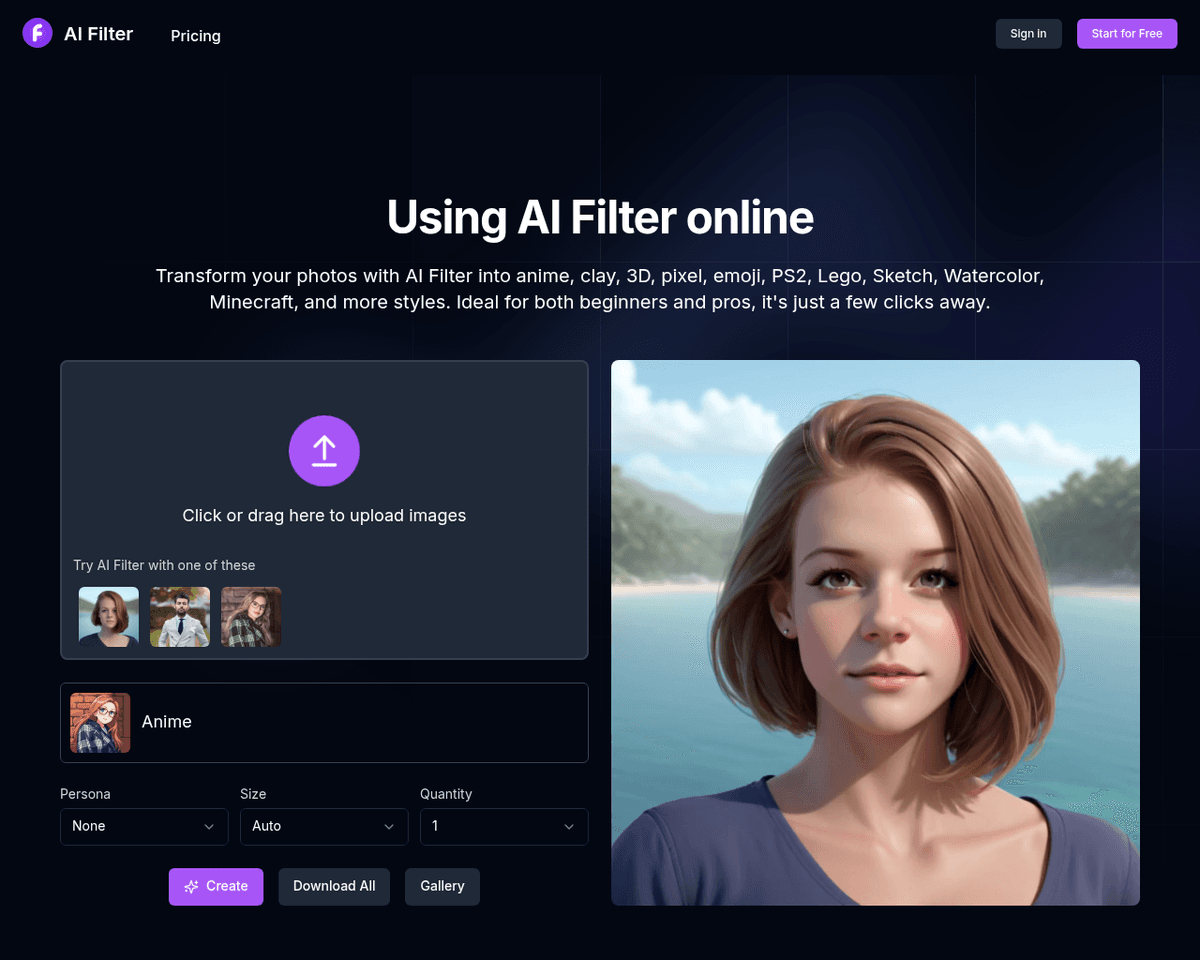
Task: Click the generated portrait preview image
Action: tap(875, 632)
